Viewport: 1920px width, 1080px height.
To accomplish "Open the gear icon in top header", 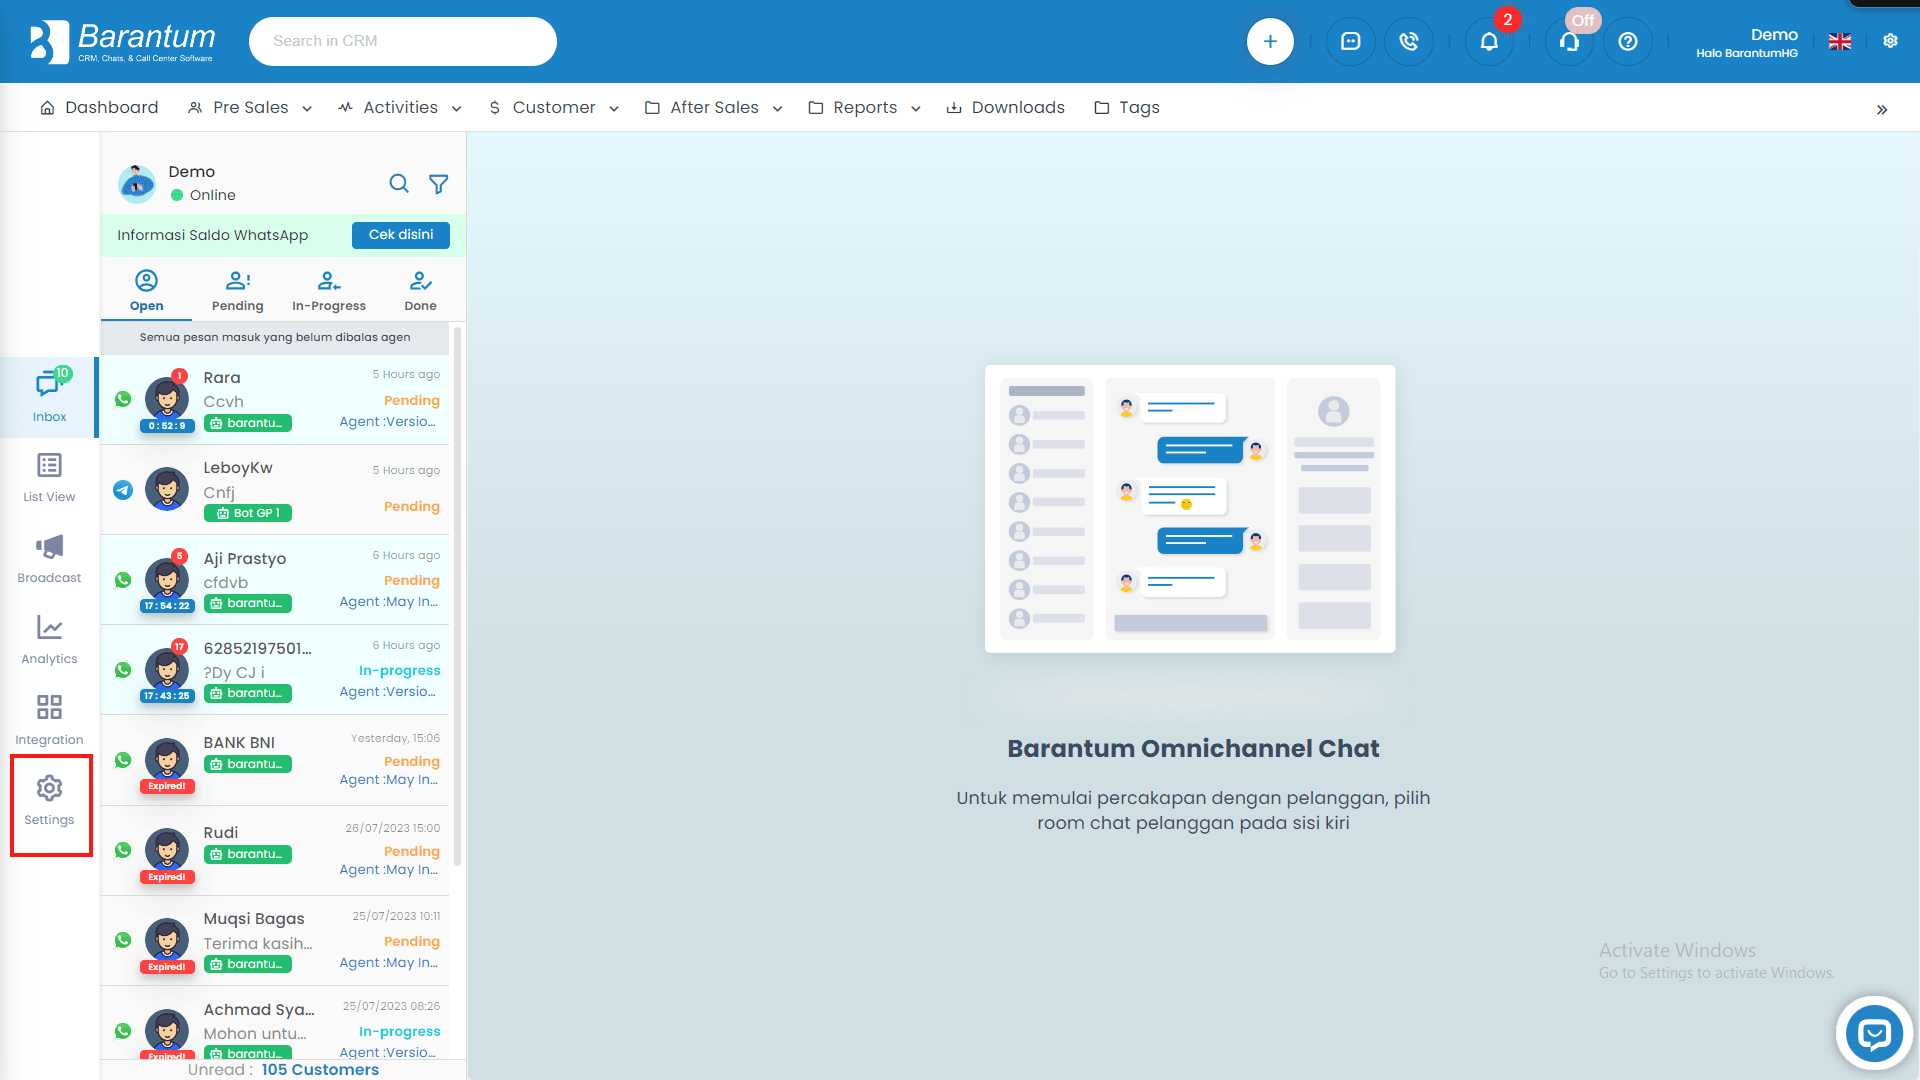I will (1890, 41).
